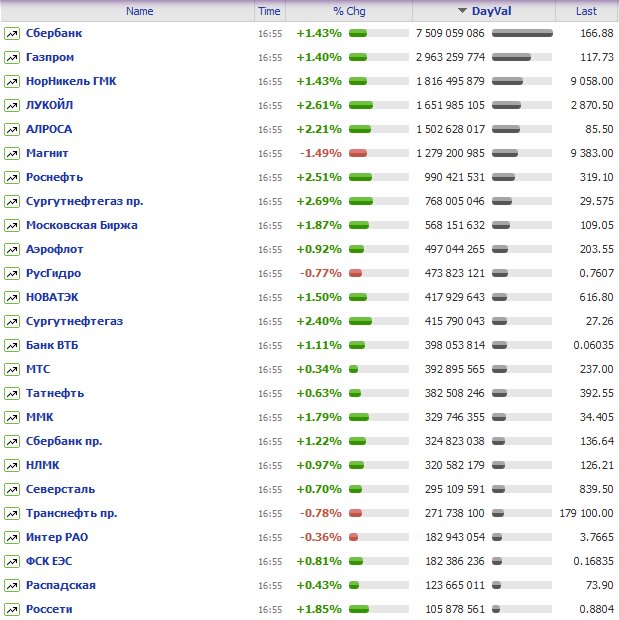Open the Роснефть stock link
Viewport: 619px width, 620px height.
pyautogui.click(x=55, y=177)
